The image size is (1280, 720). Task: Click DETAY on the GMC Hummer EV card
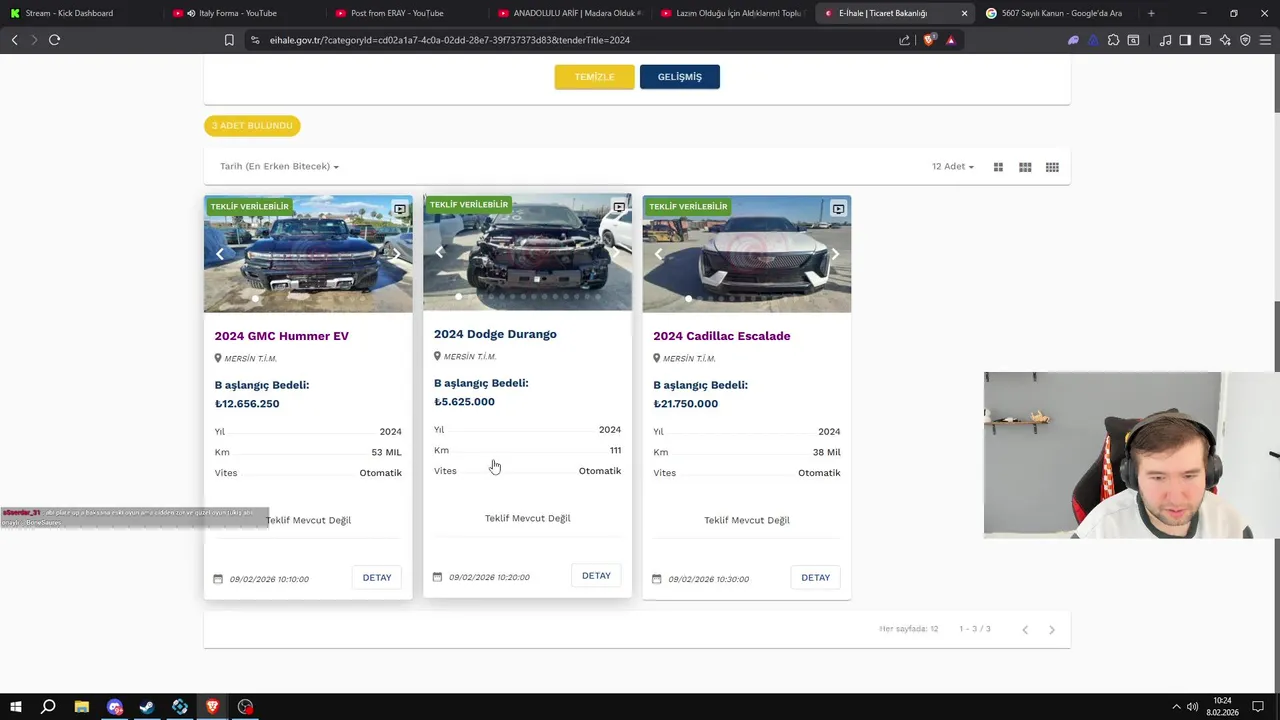[x=377, y=578]
